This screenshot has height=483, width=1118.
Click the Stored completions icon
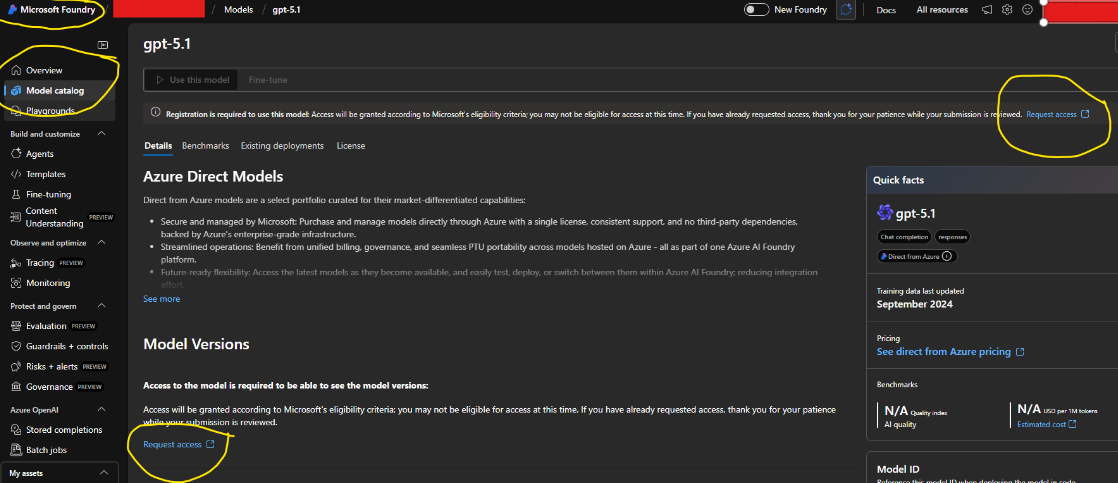[x=16, y=430]
